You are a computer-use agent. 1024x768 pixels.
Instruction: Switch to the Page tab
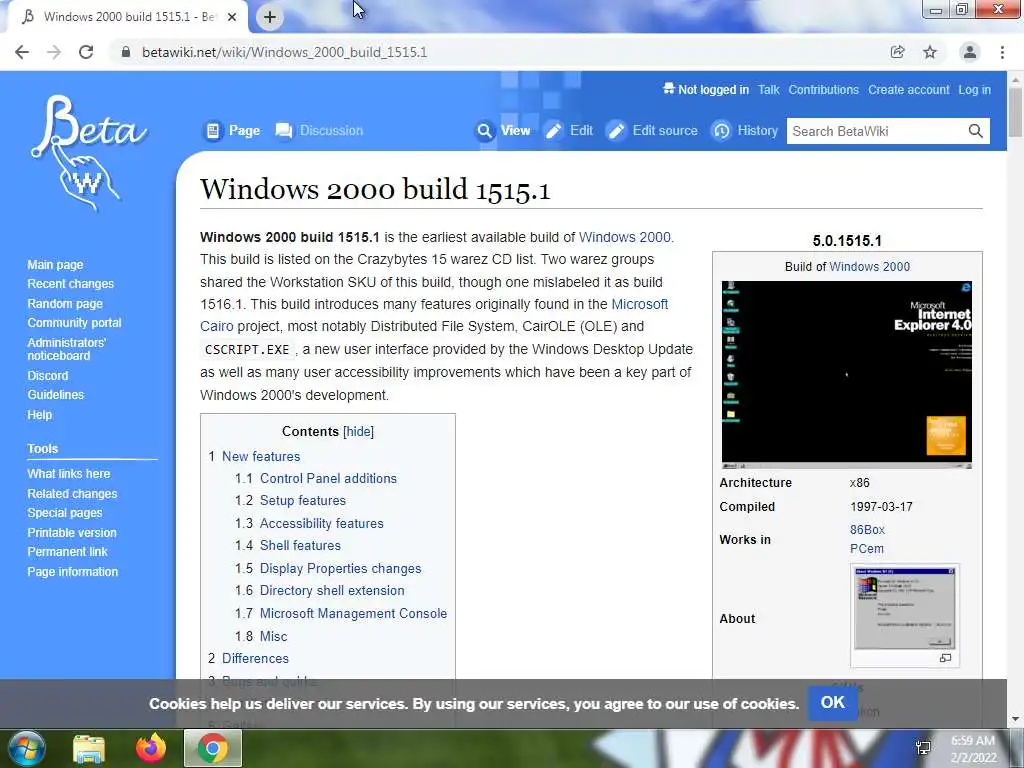[232, 131]
